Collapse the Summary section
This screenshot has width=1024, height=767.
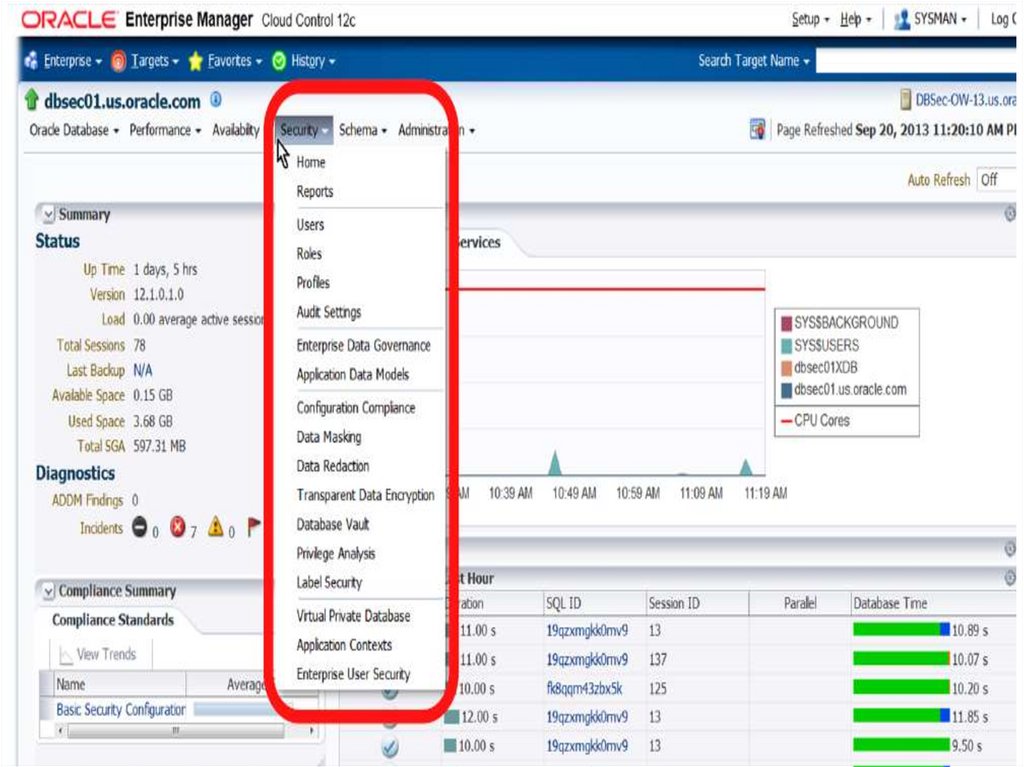pos(48,214)
